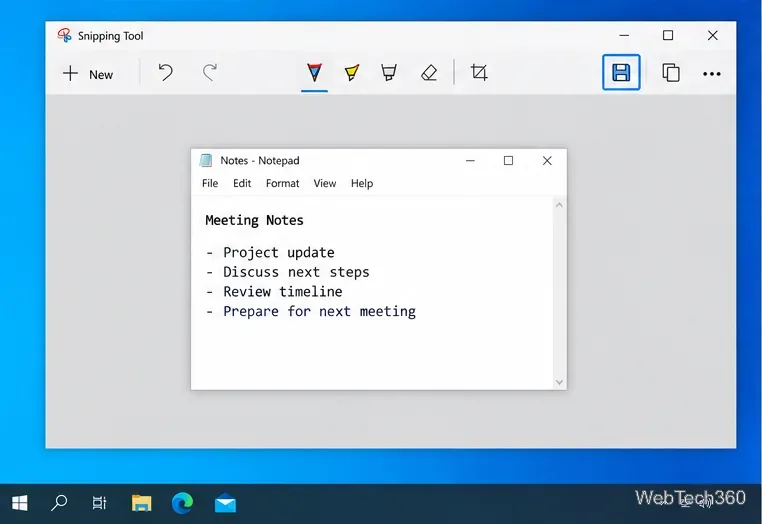Image resolution: width=762 pixels, height=524 pixels.
Task: Maximize the Snipping Tool window
Action: point(668,35)
